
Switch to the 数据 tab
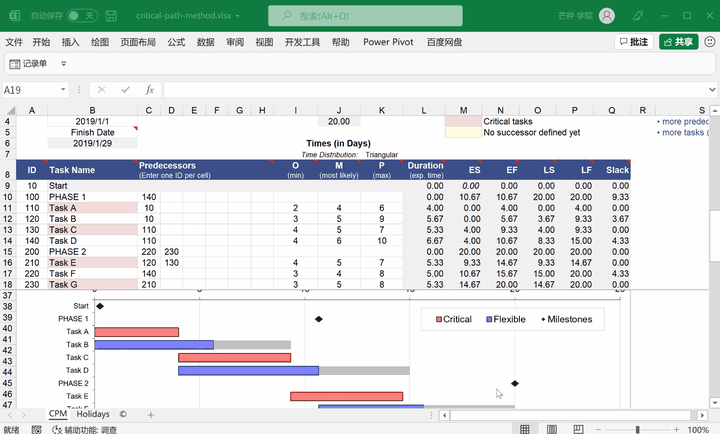205,42
